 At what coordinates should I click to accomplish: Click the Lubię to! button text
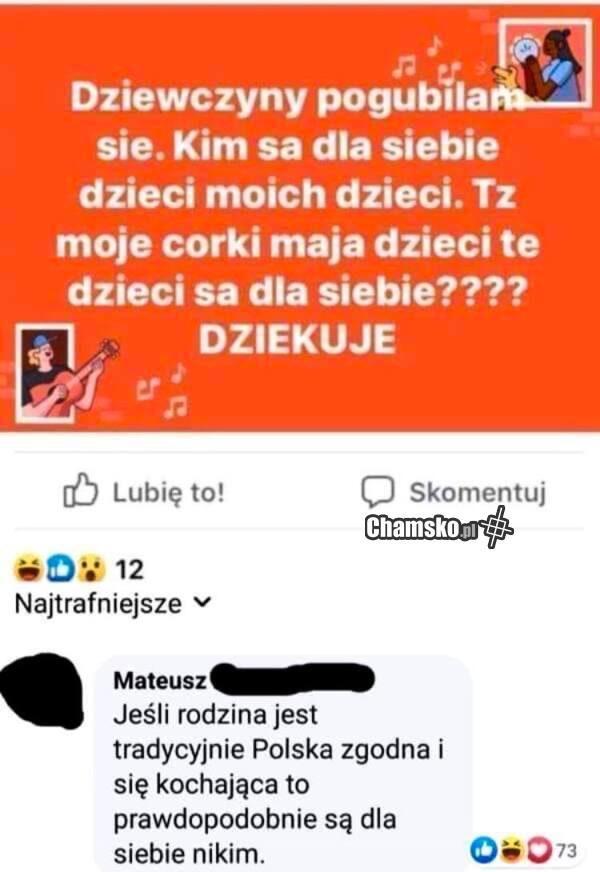coord(169,492)
